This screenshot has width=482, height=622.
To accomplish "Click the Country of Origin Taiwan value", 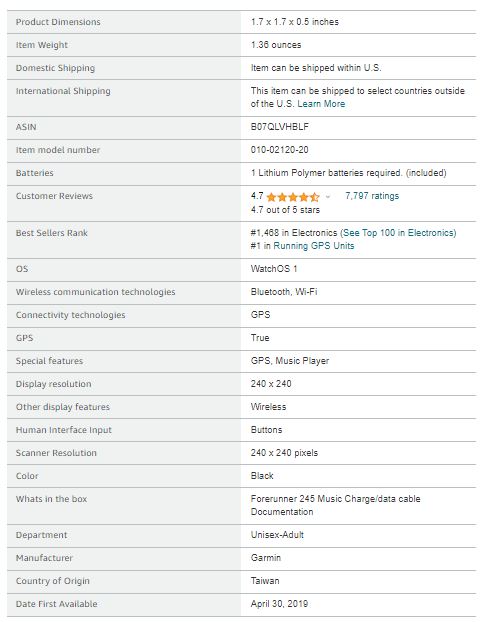I will pyautogui.click(x=265, y=581).
